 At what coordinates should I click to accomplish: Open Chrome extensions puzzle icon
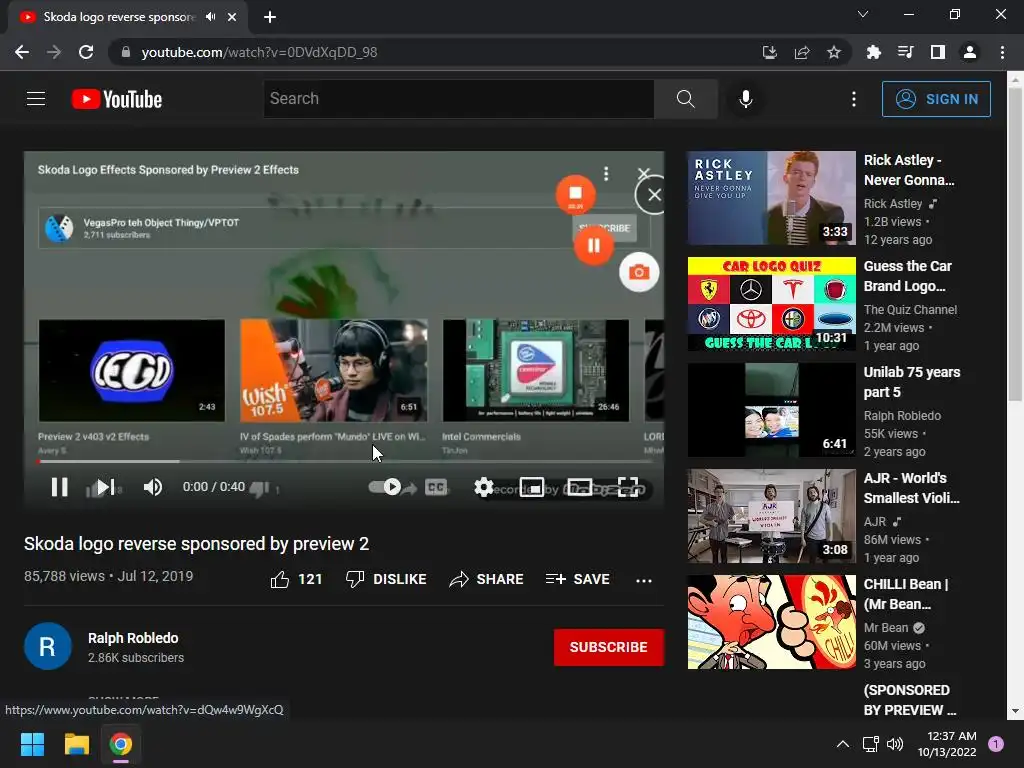coord(874,52)
